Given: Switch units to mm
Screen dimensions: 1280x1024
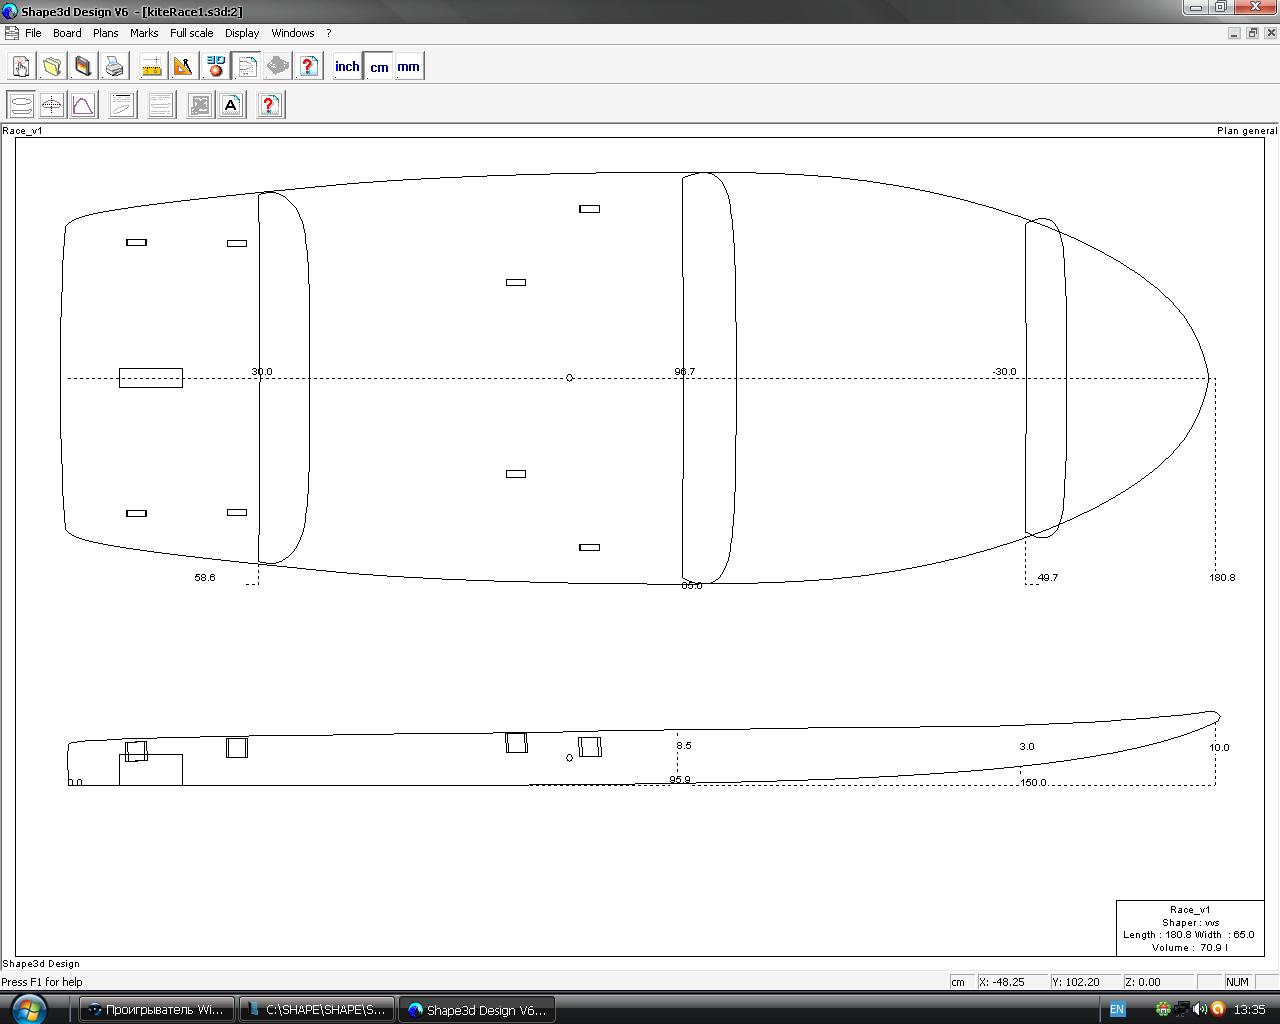Looking at the screenshot, I should [408, 67].
